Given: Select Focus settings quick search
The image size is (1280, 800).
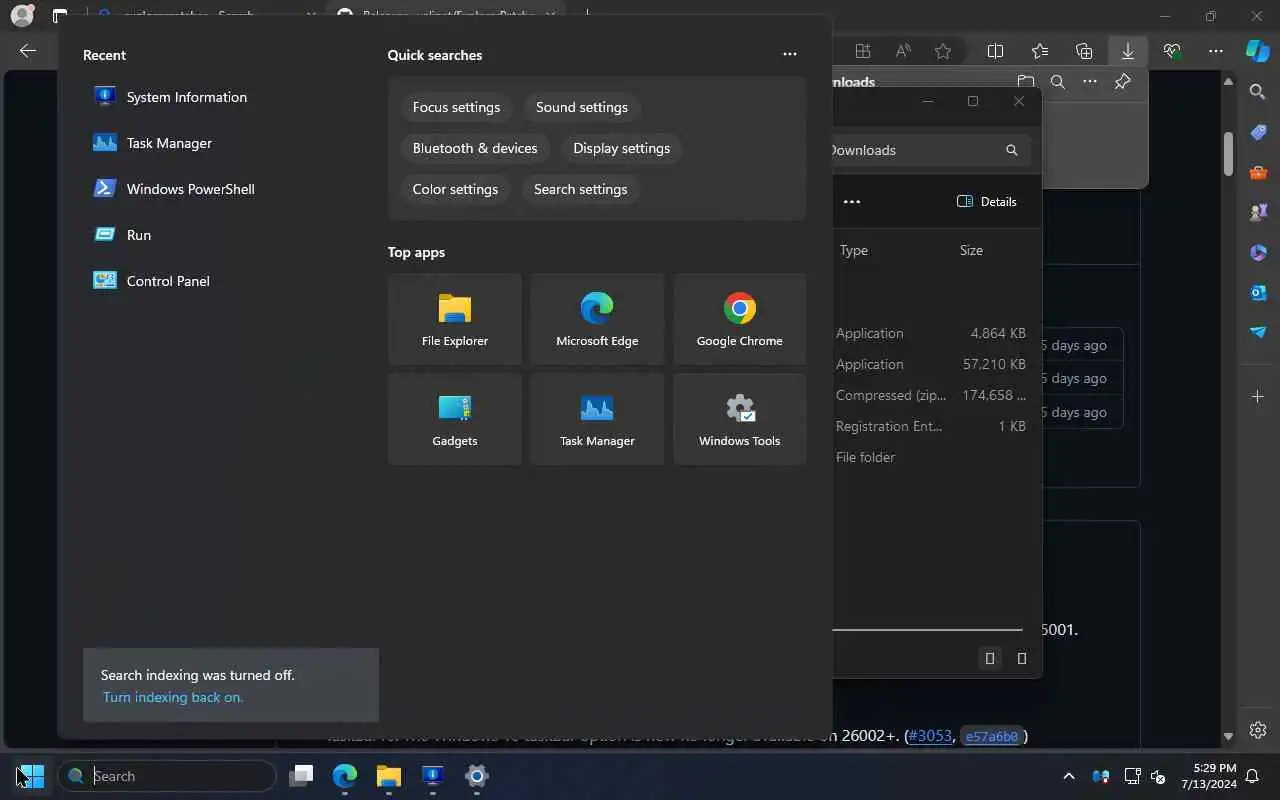Looking at the screenshot, I should 456,107.
